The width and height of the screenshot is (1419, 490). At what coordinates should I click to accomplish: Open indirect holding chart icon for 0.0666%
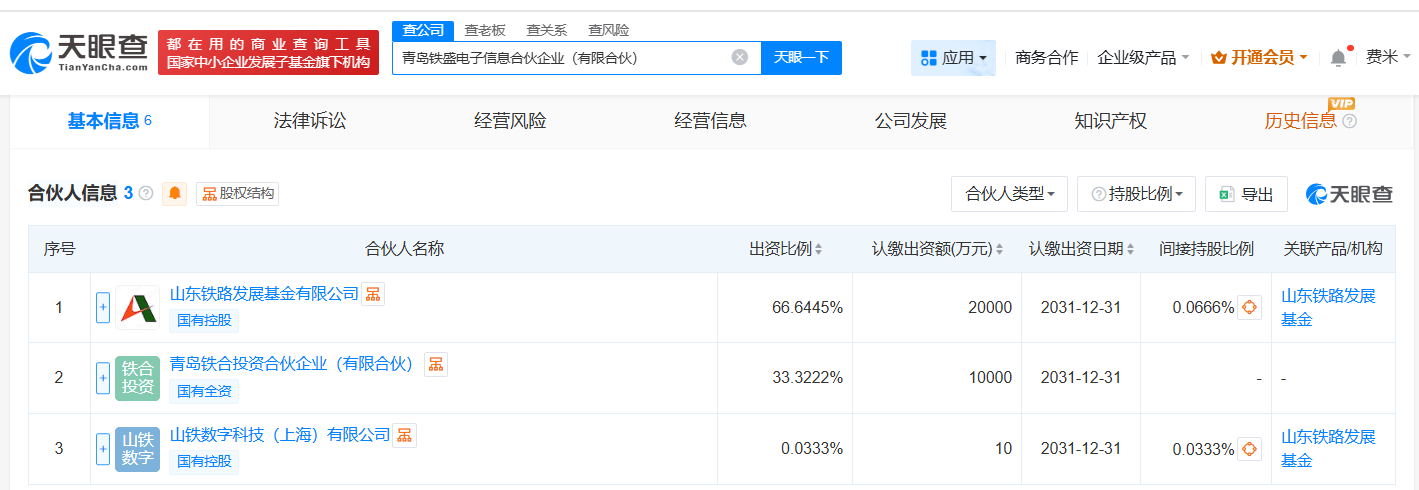coord(1249,308)
